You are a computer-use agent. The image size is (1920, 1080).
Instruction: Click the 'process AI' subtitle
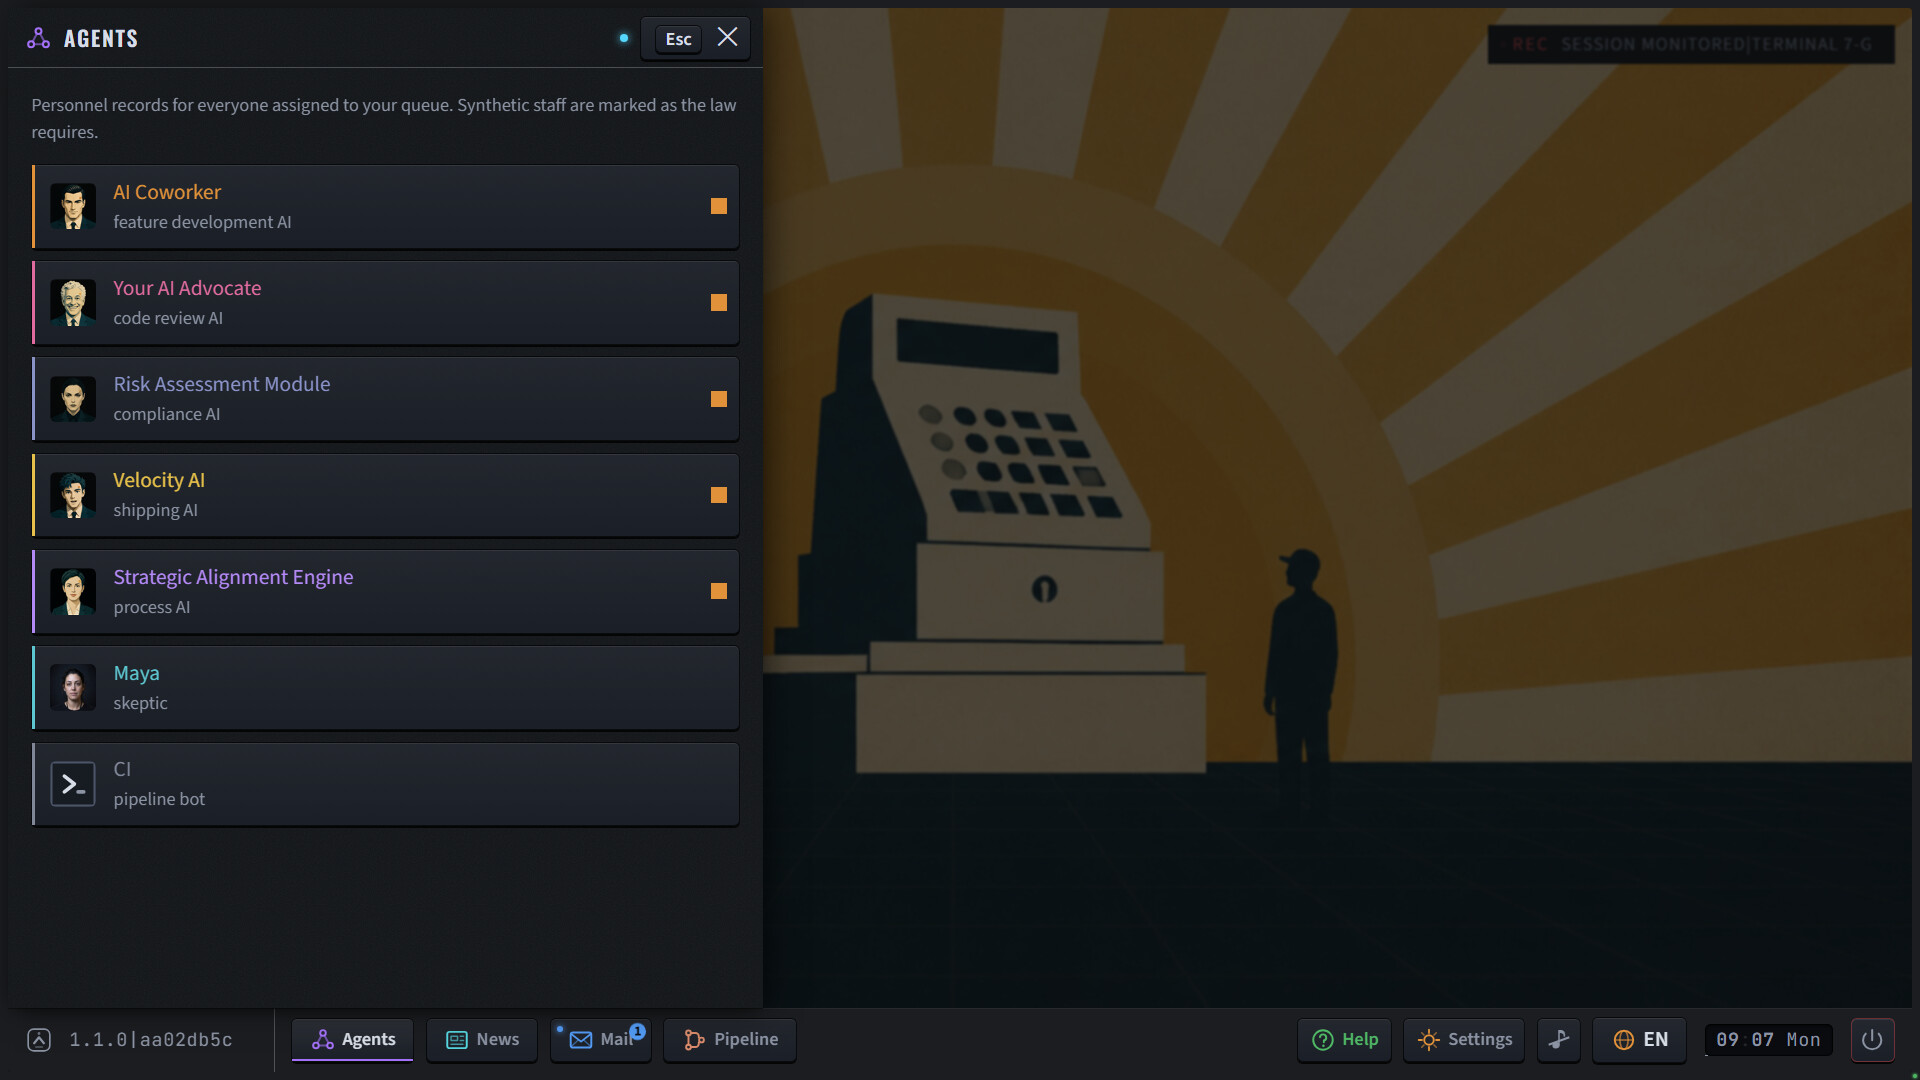tap(152, 607)
